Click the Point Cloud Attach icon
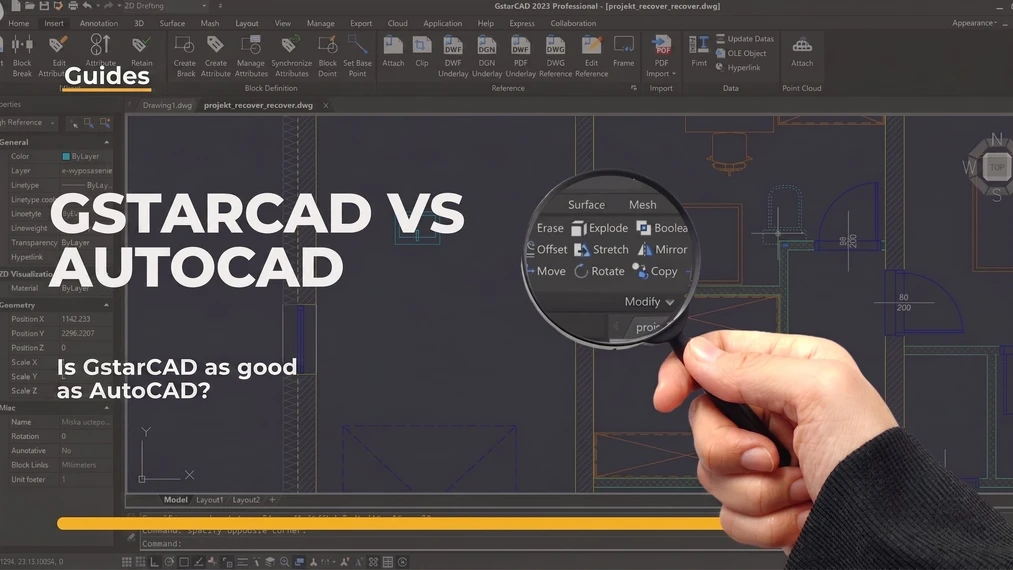This screenshot has width=1013, height=570. [802, 45]
